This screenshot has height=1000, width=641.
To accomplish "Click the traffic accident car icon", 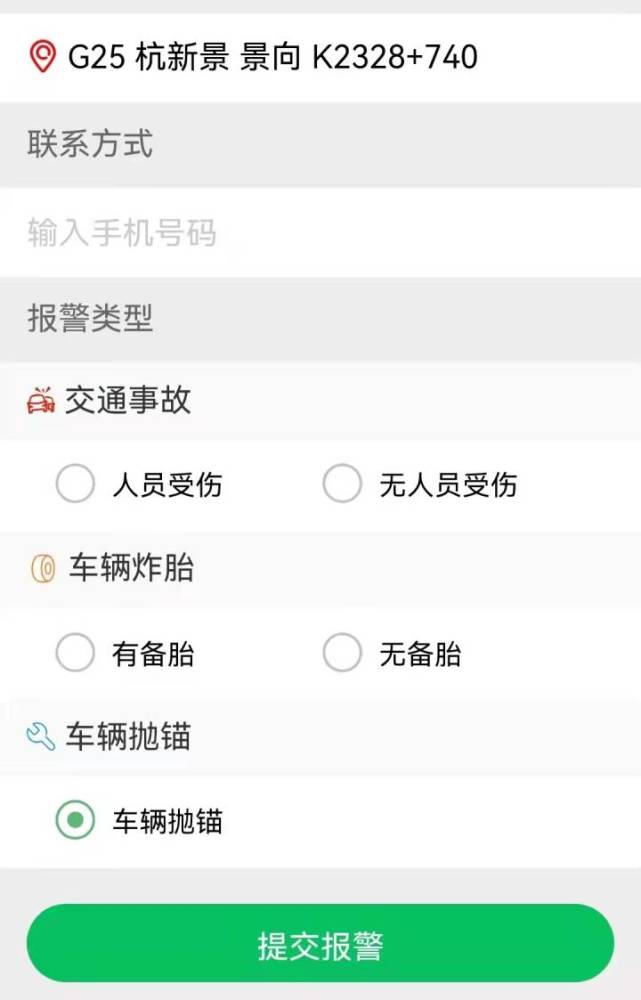I will click(41, 401).
